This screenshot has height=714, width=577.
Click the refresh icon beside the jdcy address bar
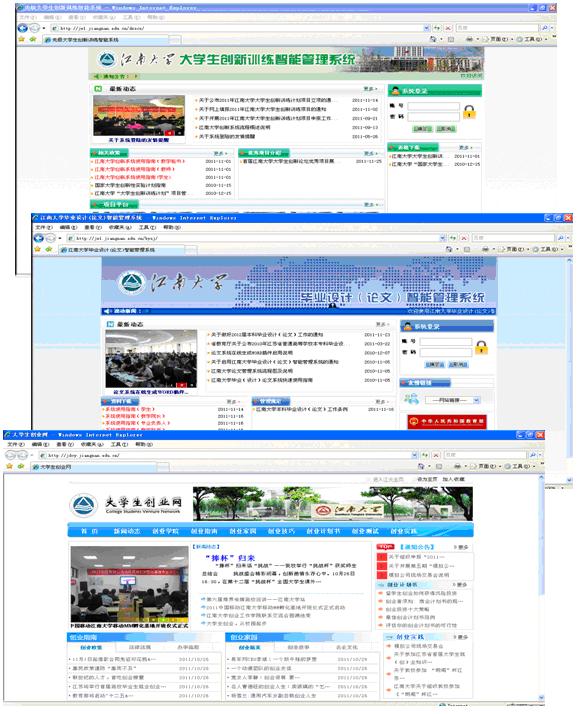(424, 455)
